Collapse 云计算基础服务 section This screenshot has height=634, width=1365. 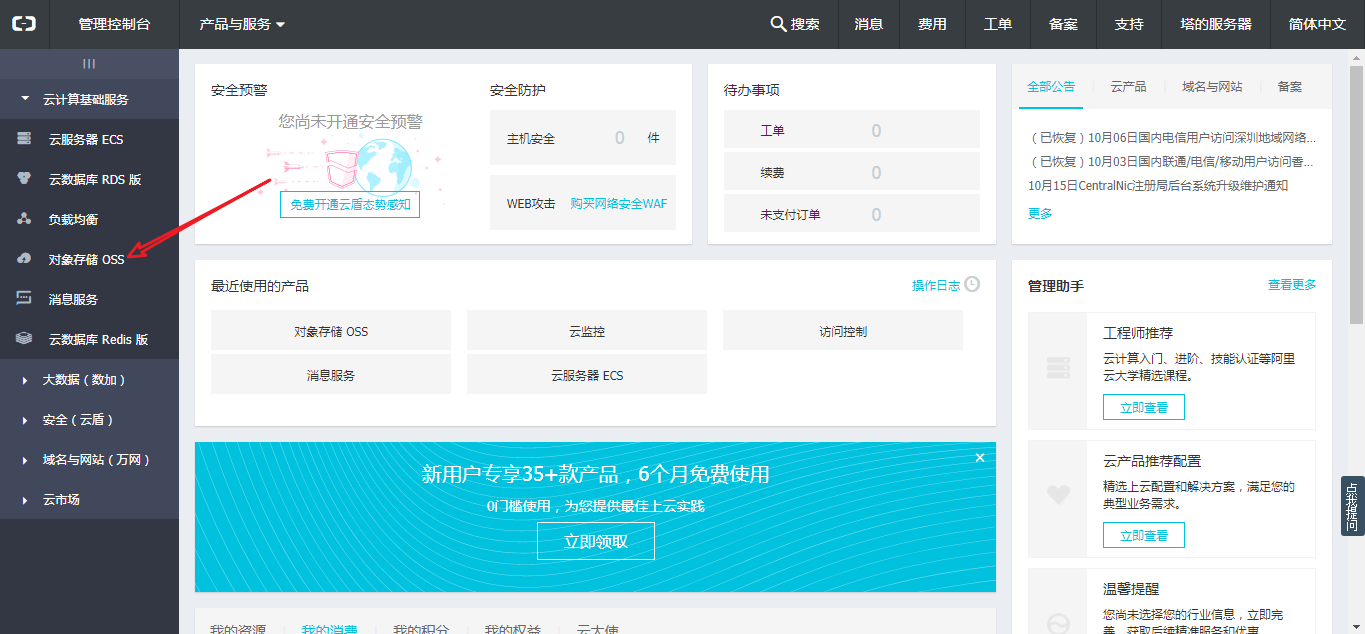click(89, 99)
